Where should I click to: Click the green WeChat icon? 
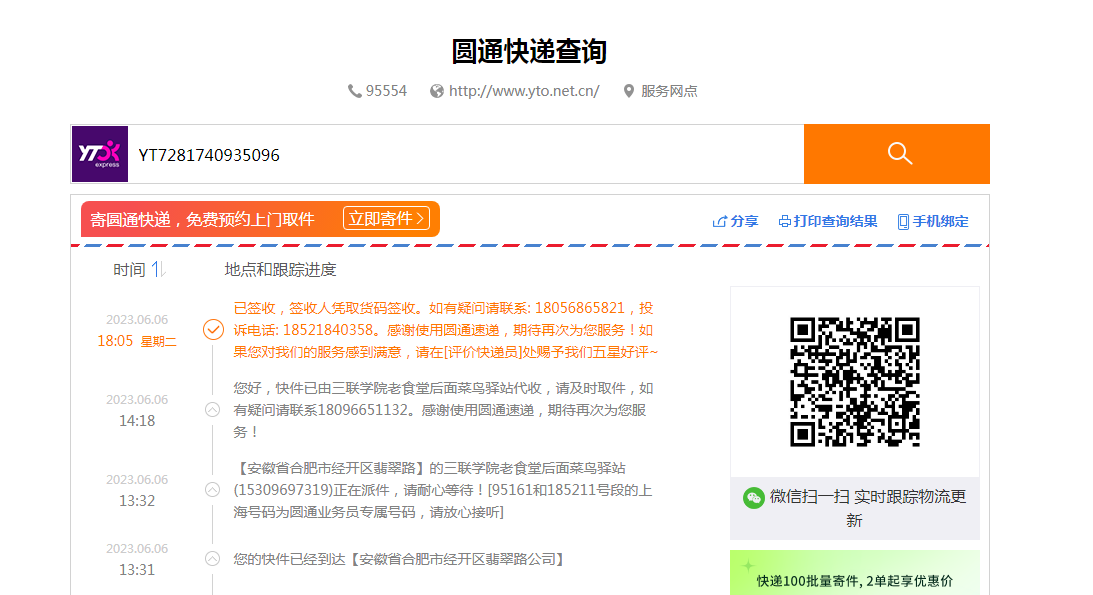point(754,497)
